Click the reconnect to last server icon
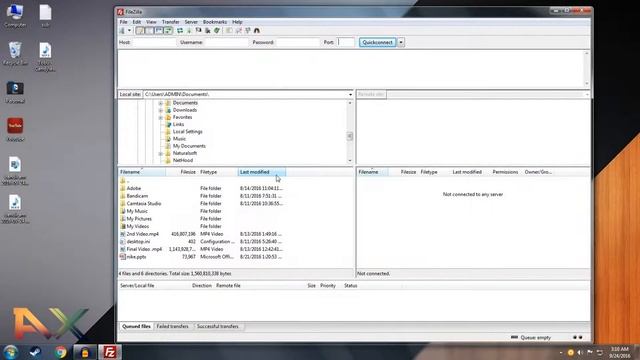 click(x=217, y=31)
